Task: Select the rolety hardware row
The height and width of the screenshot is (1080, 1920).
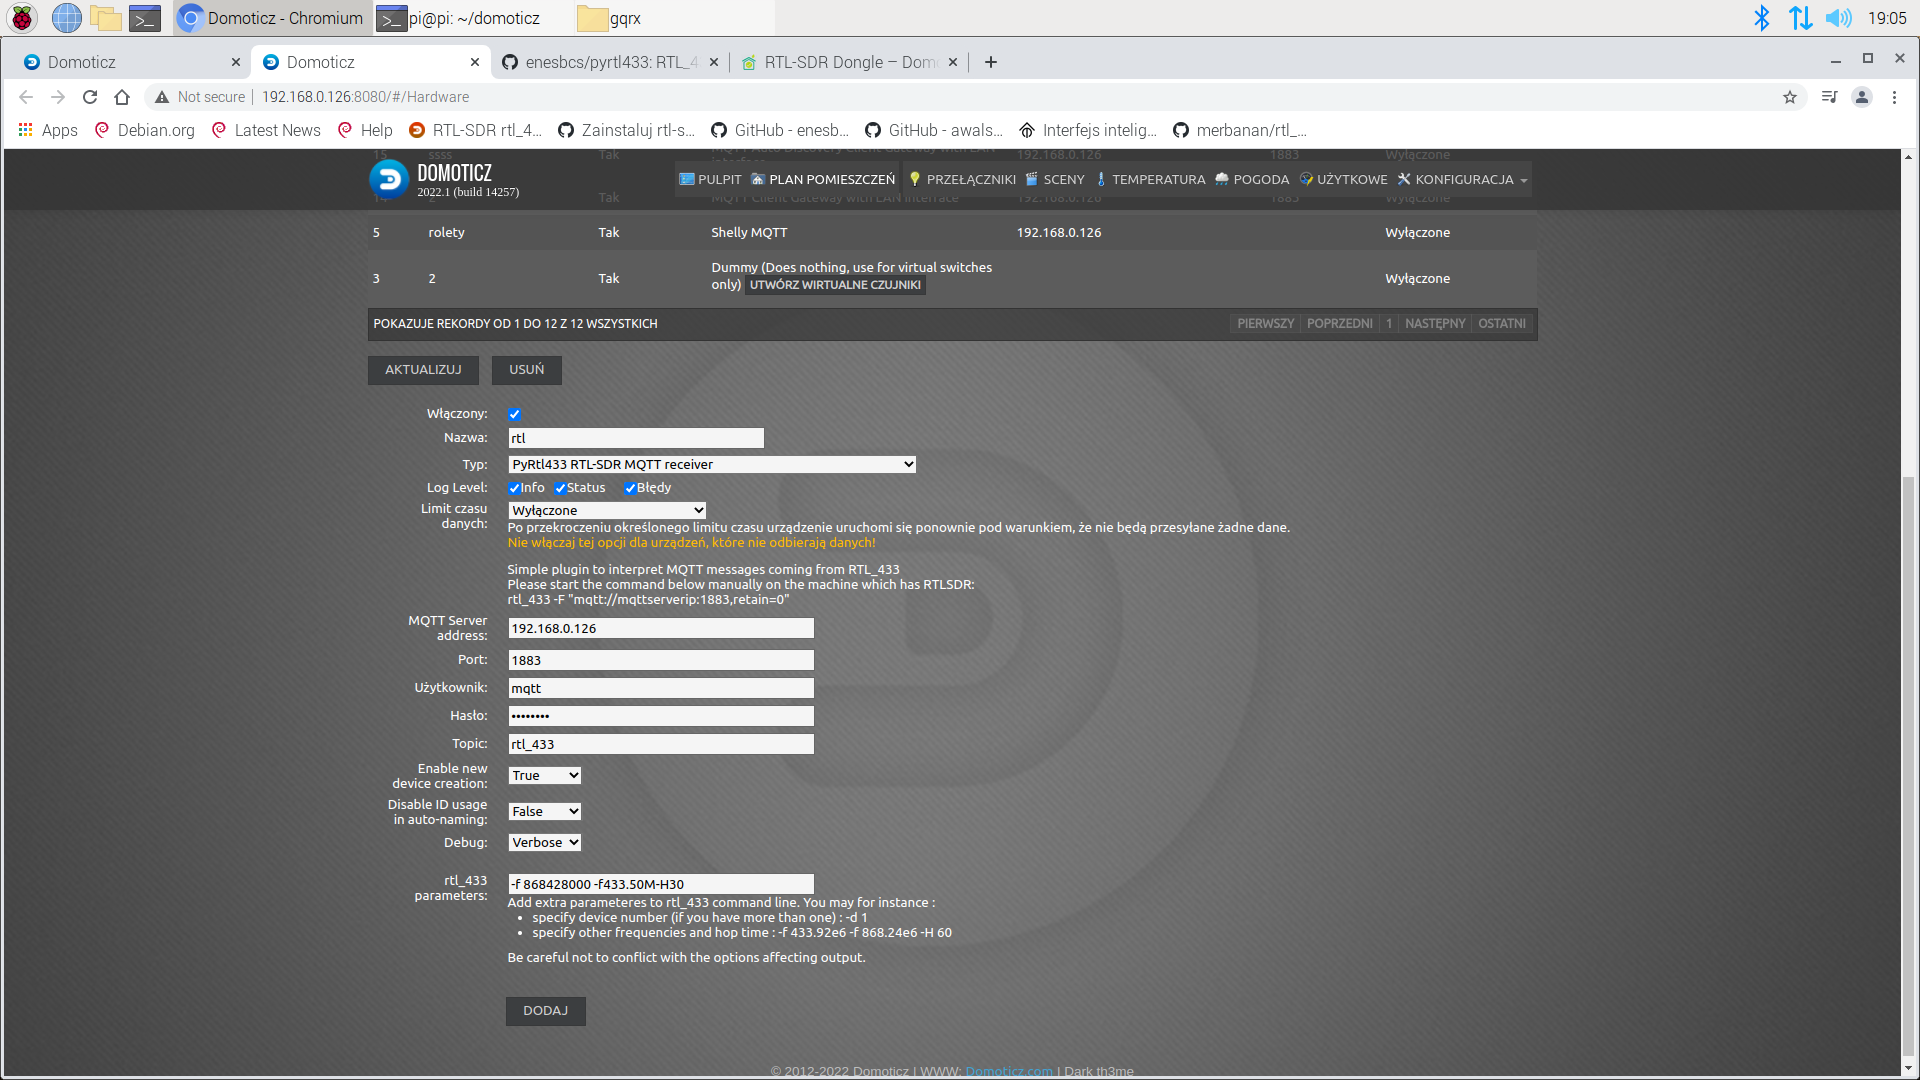Action: coord(952,232)
